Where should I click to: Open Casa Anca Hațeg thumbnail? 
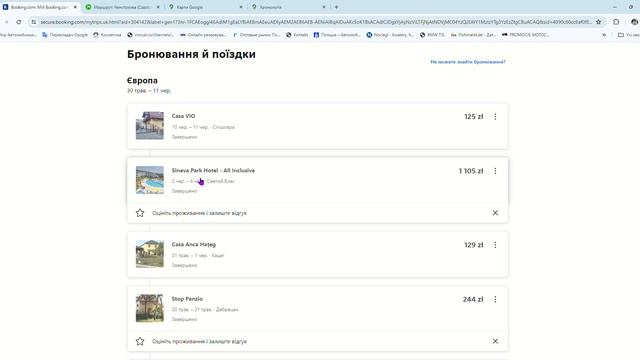150,254
